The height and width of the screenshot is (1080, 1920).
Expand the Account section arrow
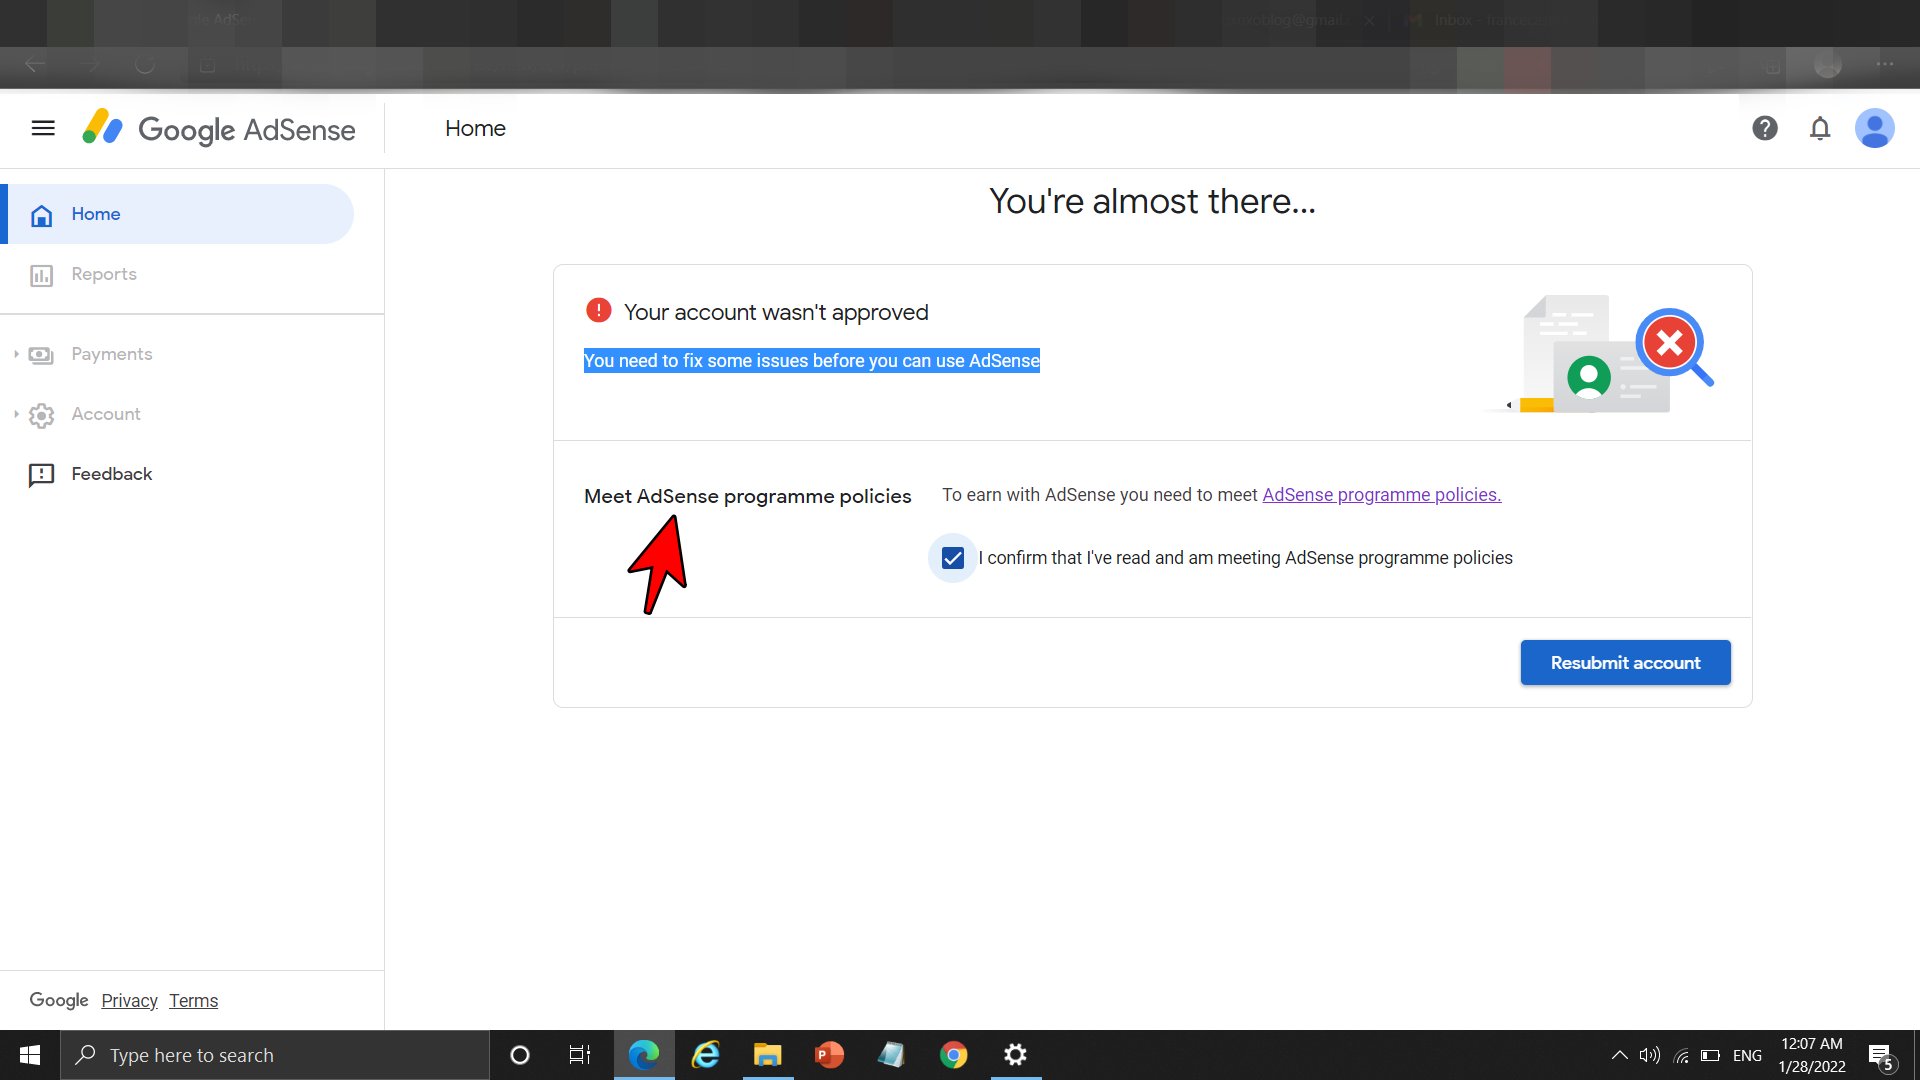[16, 414]
